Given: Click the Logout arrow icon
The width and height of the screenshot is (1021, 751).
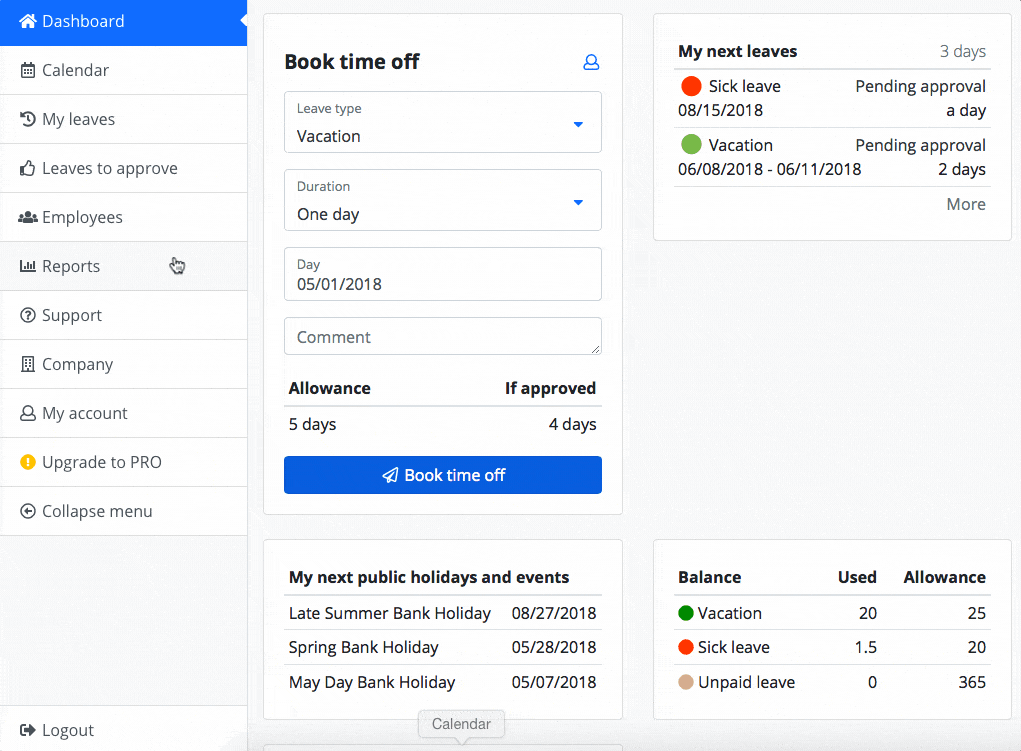Looking at the screenshot, I should pos(28,730).
